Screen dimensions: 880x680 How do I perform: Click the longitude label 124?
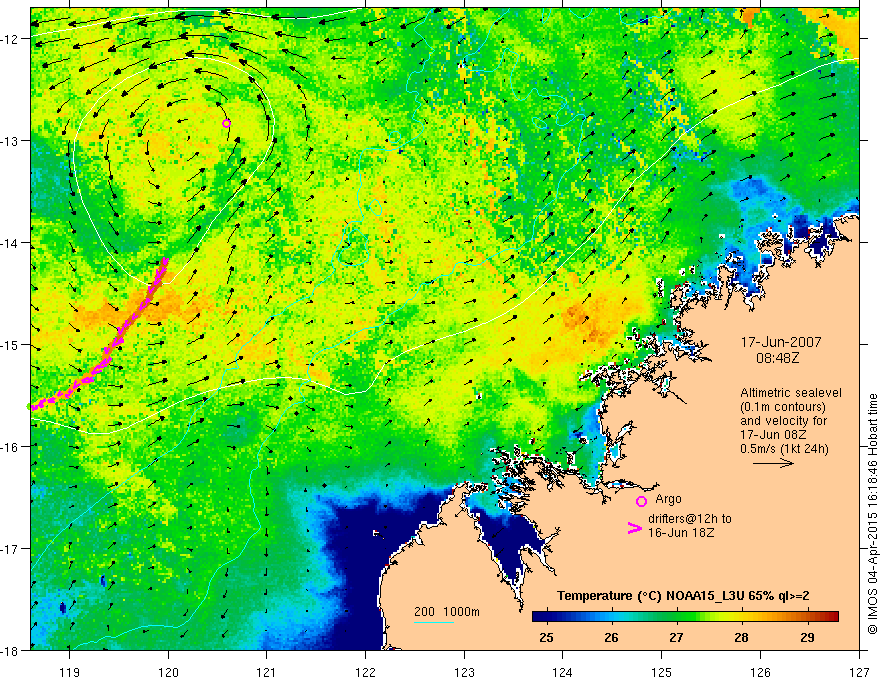pos(563,672)
